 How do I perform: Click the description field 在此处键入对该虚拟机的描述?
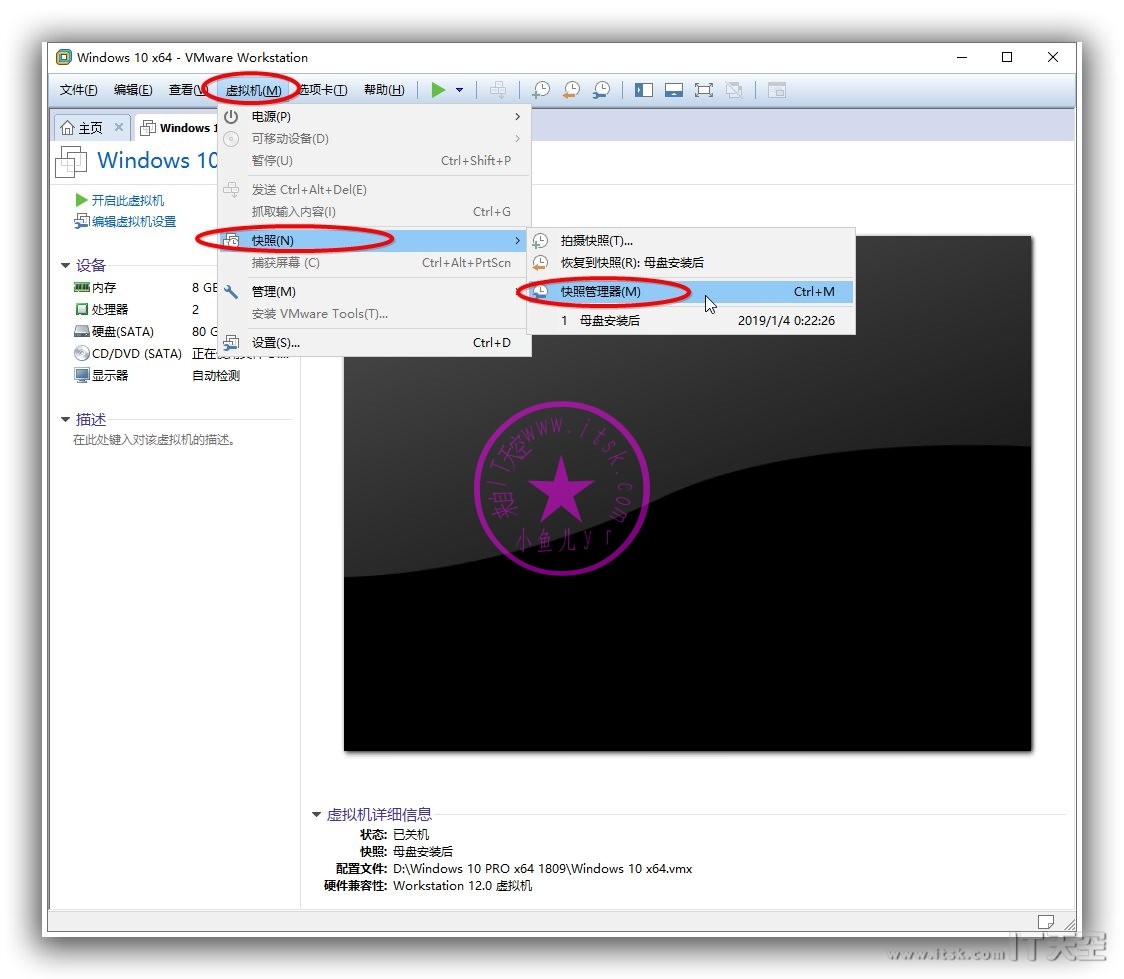tap(154, 439)
